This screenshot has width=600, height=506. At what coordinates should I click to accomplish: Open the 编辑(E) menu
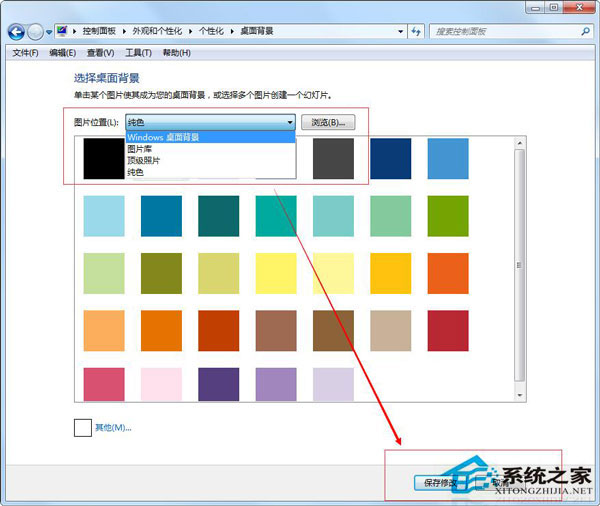point(62,53)
